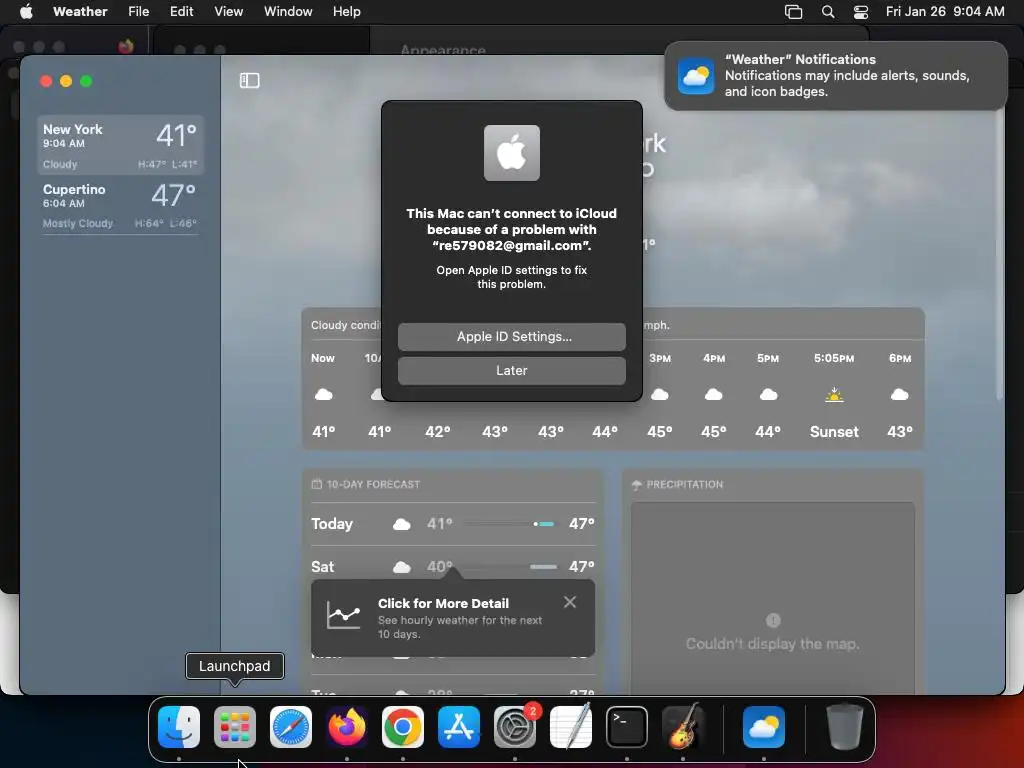The image size is (1024, 768).
Task: Open System Settings in the dock
Action: pyautogui.click(x=515, y=727)
